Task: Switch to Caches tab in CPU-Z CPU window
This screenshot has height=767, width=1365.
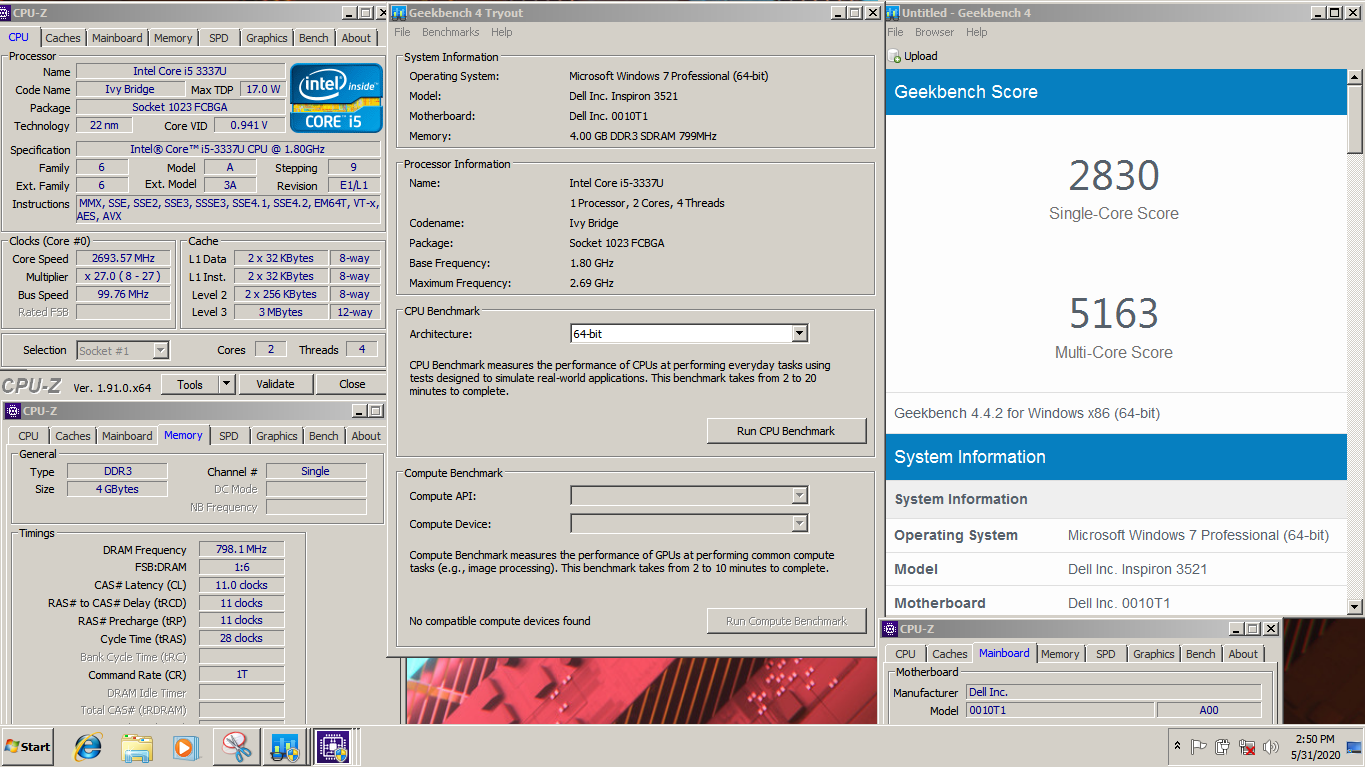Action: point(63,38)
